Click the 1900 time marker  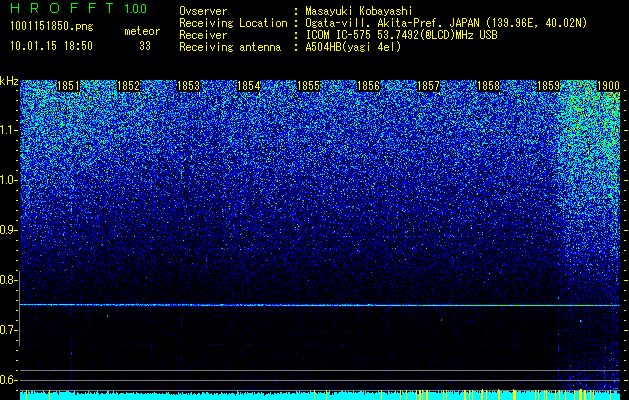[609, 86]
